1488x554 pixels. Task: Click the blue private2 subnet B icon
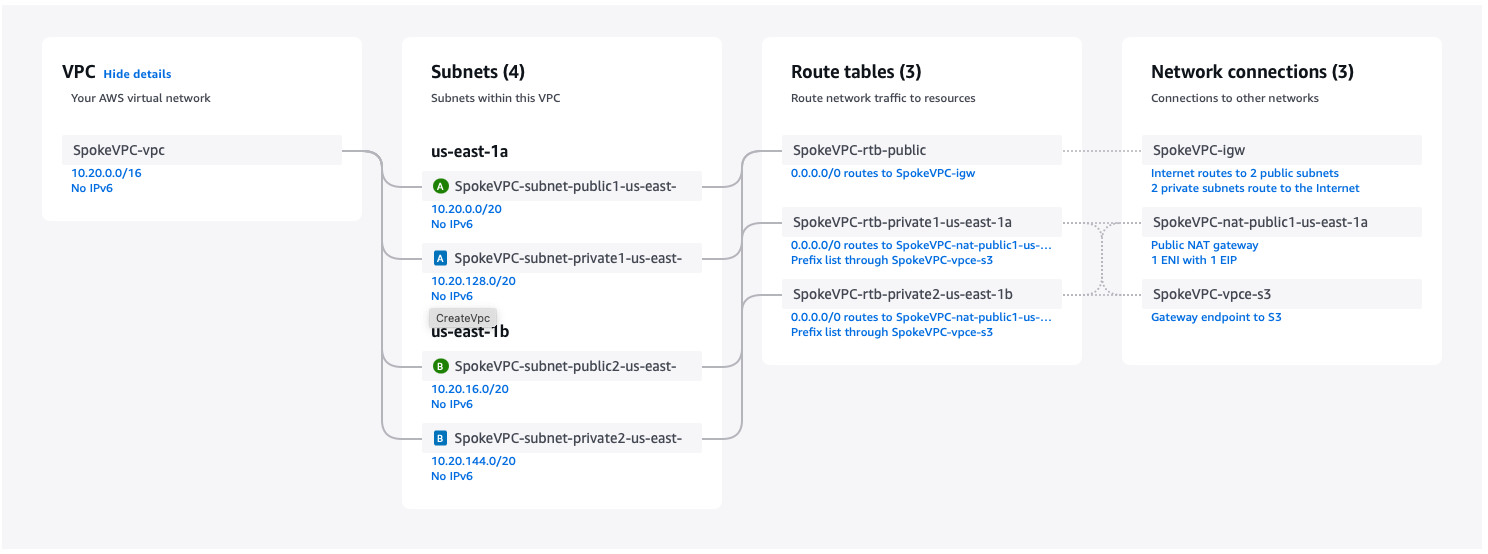pos(440,438)
